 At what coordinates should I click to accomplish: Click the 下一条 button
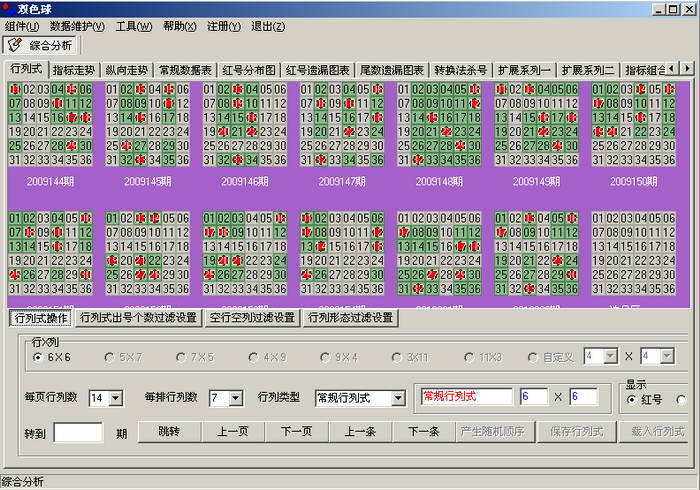pos(424,432)
